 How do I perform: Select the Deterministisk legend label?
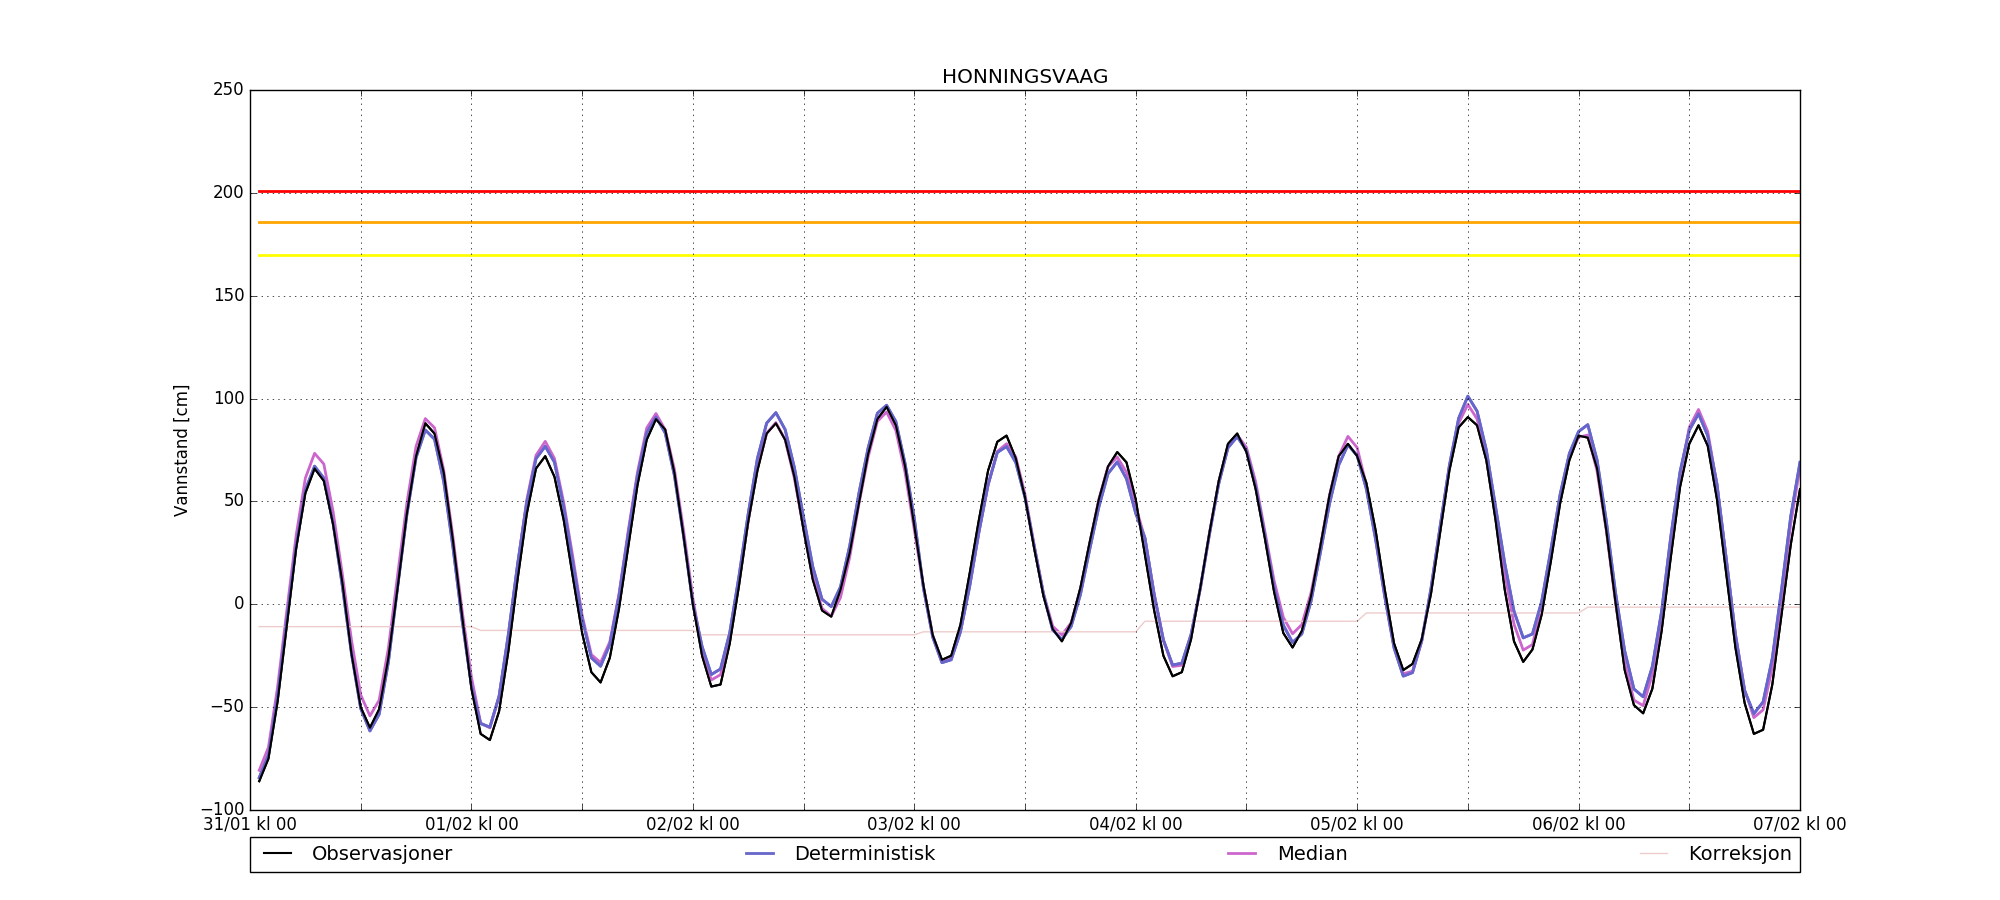pyautogui.click(x=864, y=854)
